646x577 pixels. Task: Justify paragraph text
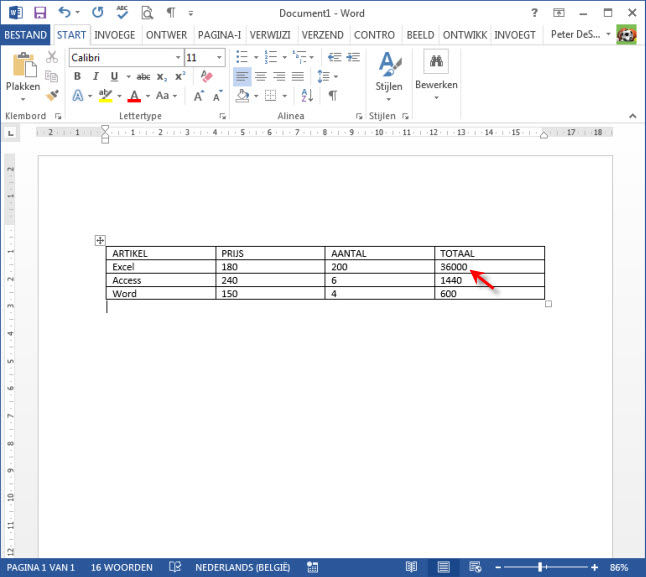click(x=297, y=76)
